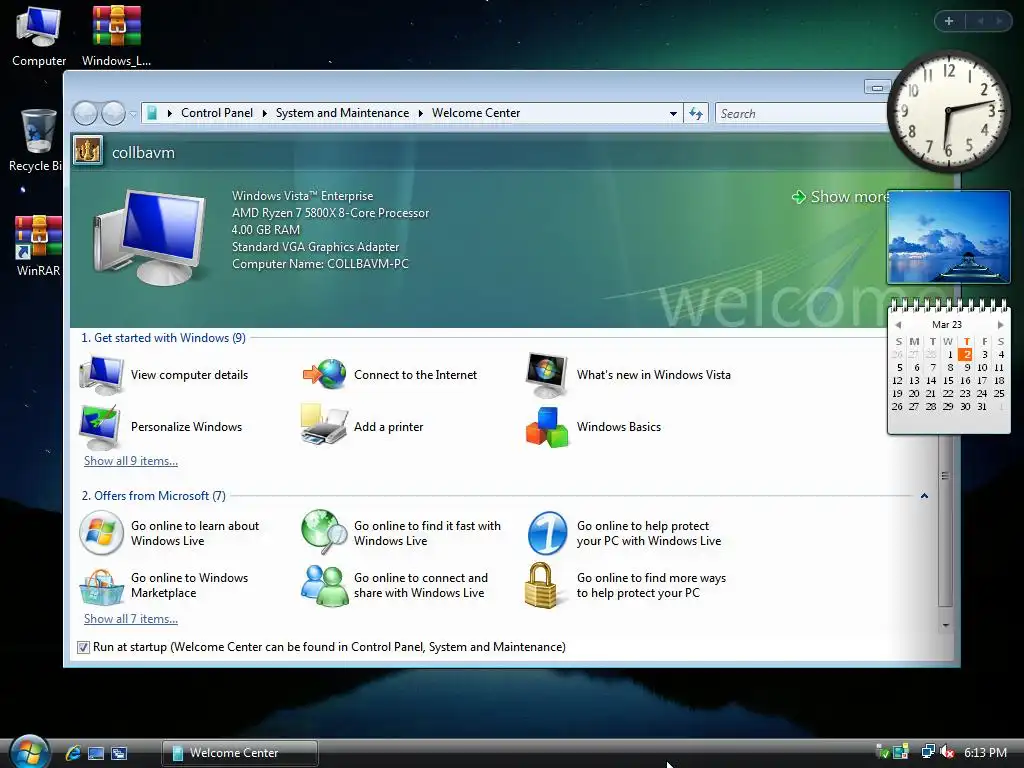This screenshot has height=768, width=1024.
Task: Click Switch between windows in Quick Launch
Action: (119, 753)
